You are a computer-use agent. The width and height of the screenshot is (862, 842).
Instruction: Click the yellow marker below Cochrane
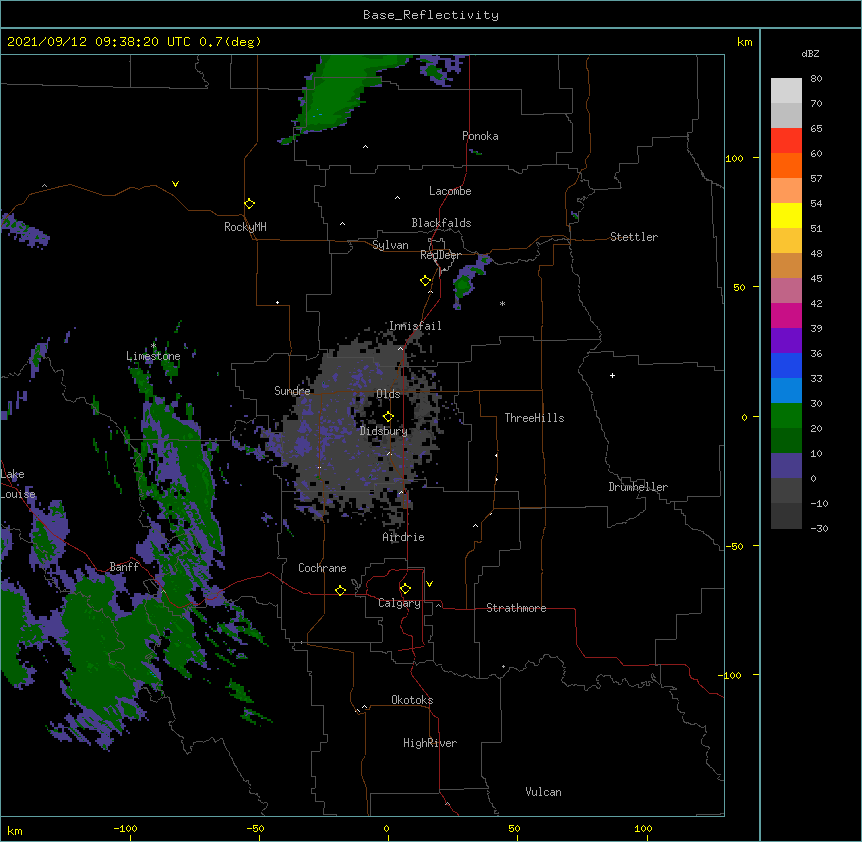click(340, 590)
